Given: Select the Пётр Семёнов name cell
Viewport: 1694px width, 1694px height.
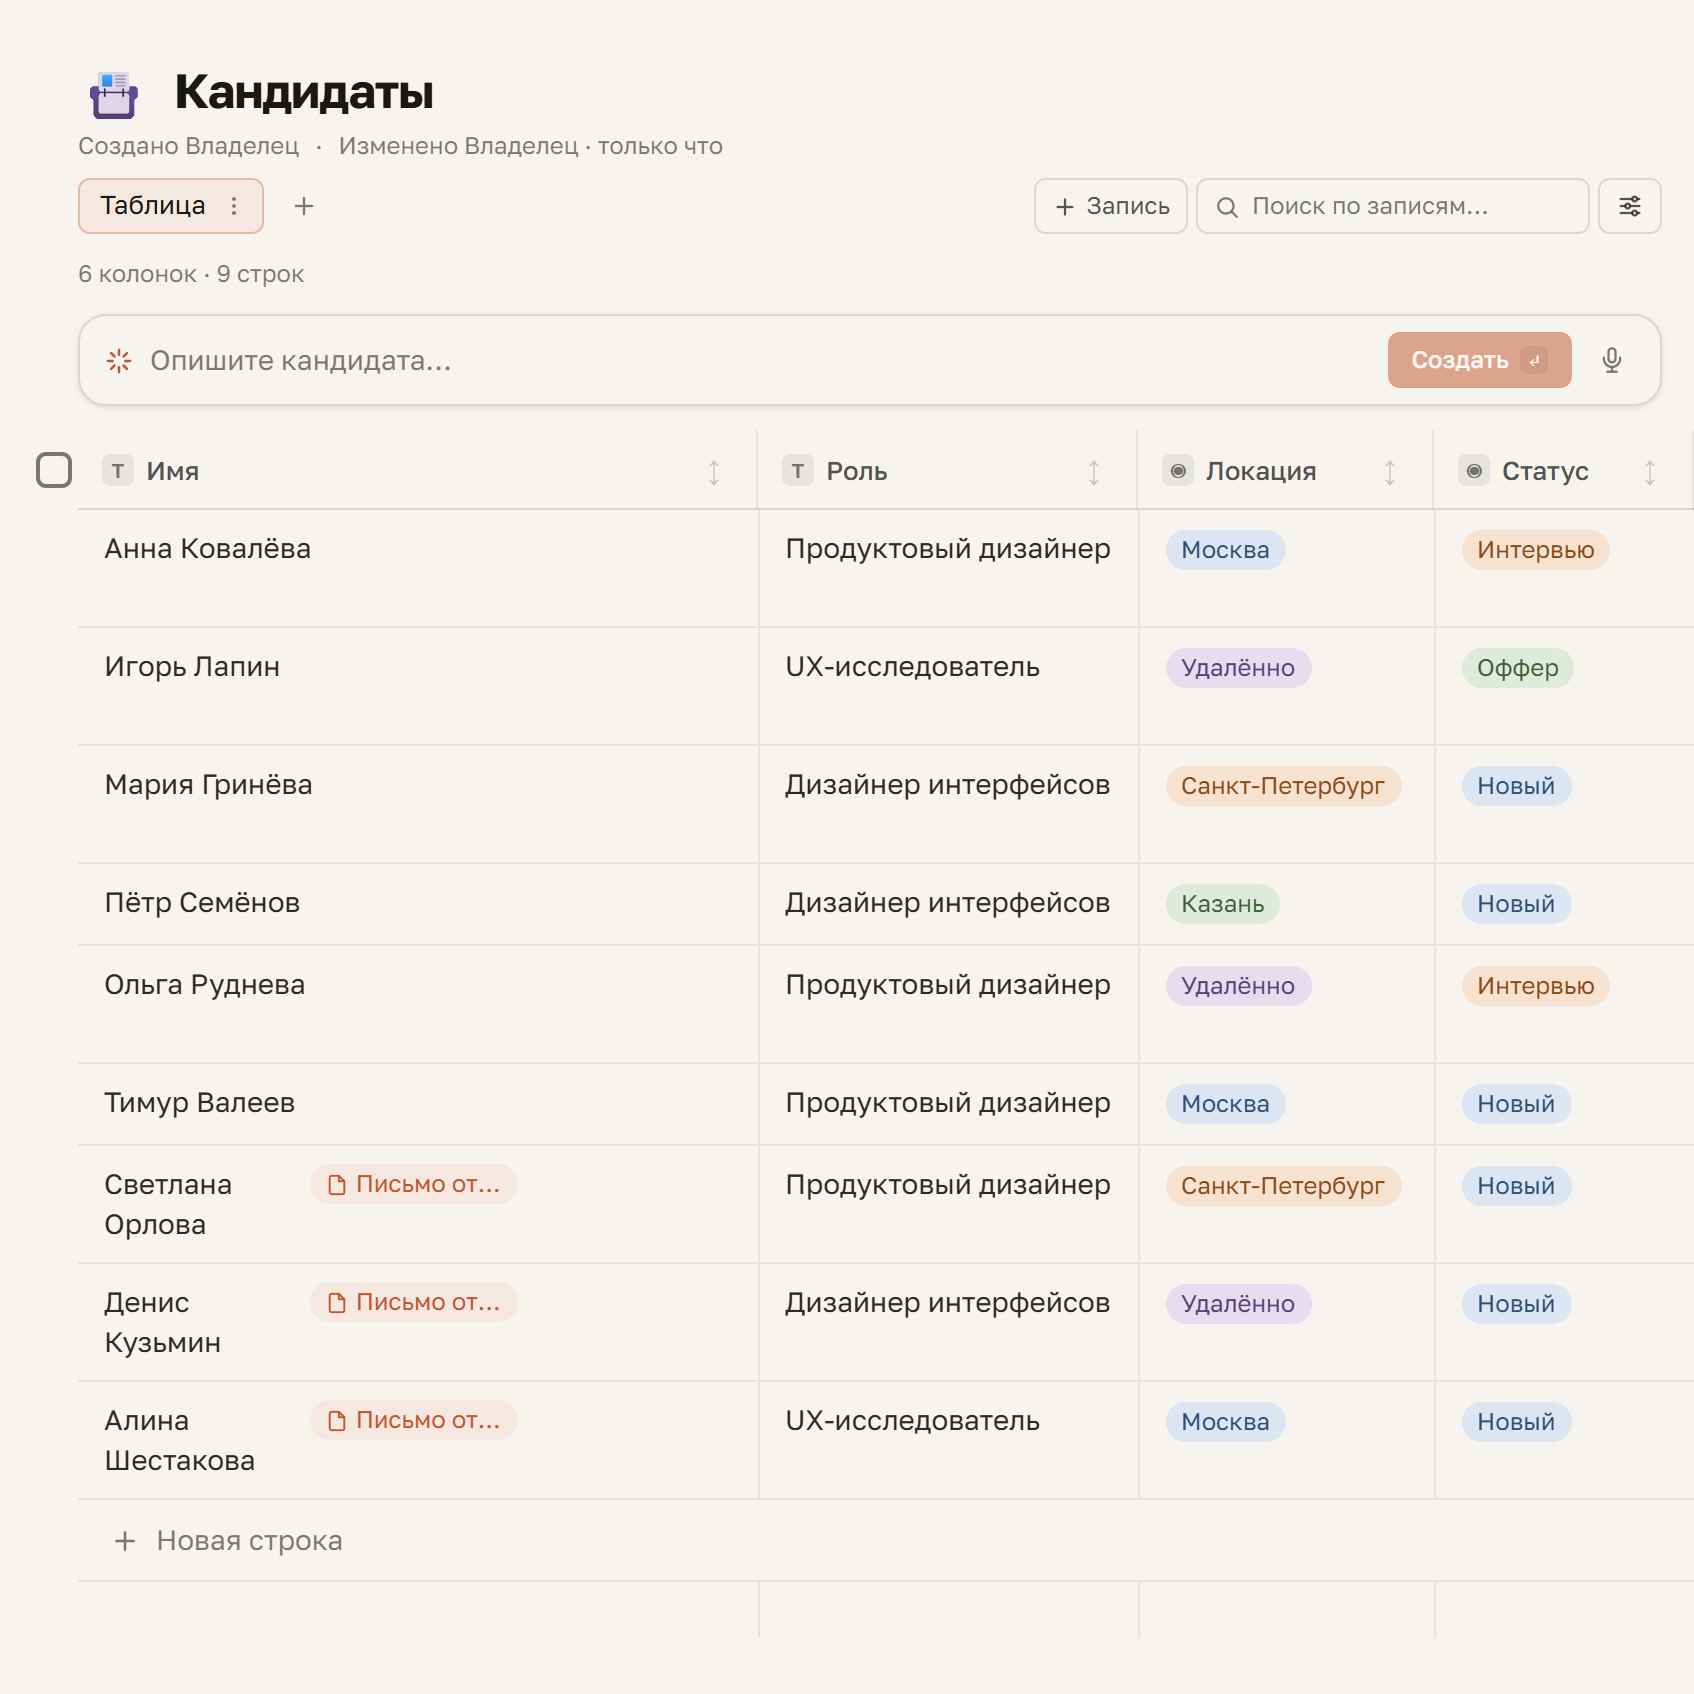Looking at the screenshot, I should [418, 904].
